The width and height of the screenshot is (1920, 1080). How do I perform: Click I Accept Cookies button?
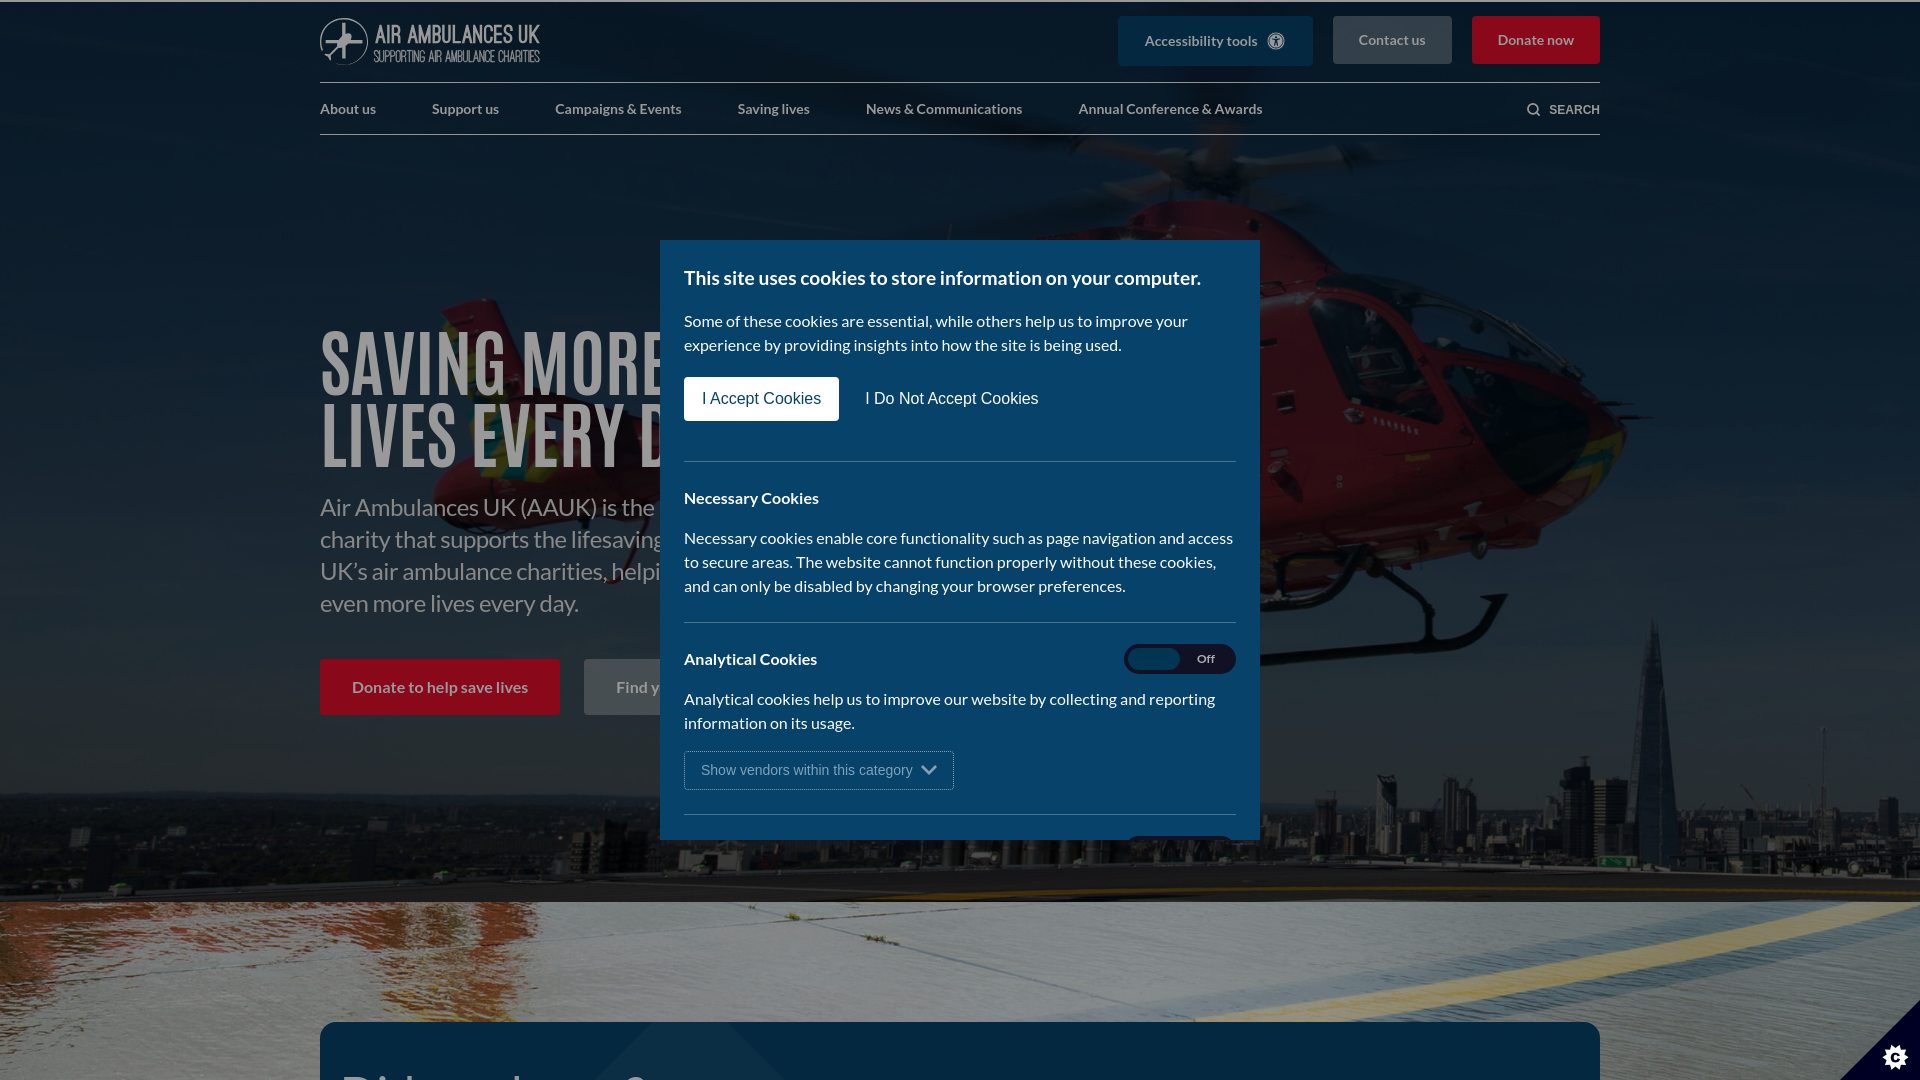(761, 399)
